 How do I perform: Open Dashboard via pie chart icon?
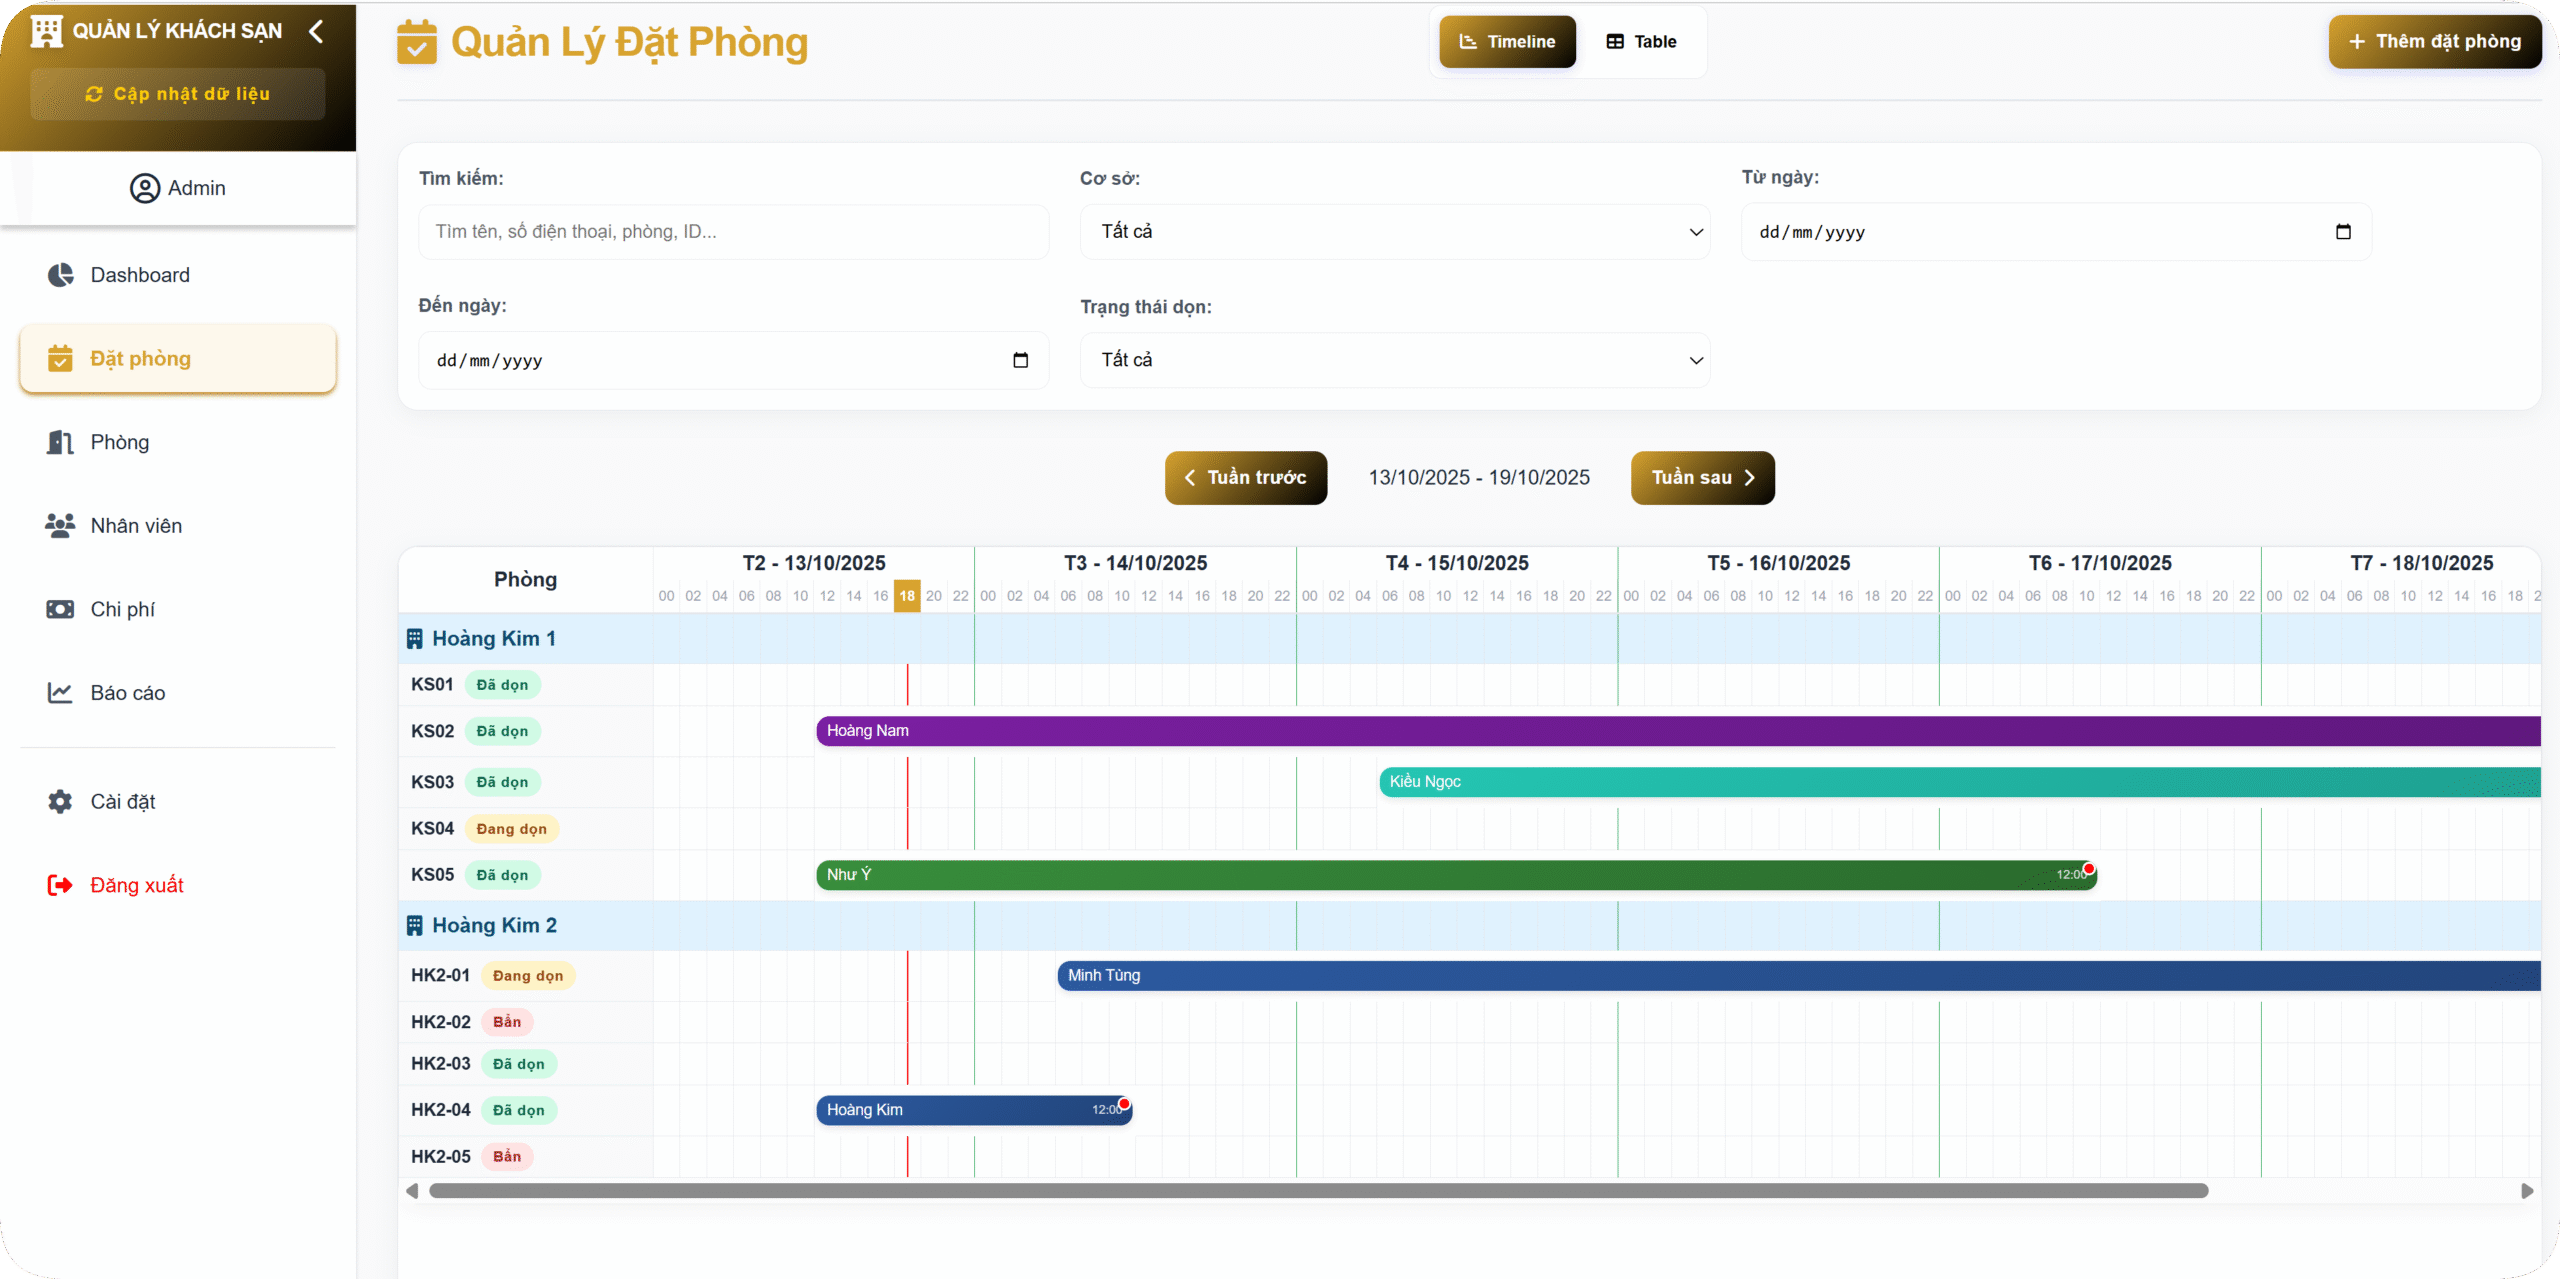[x=61, y=275]
